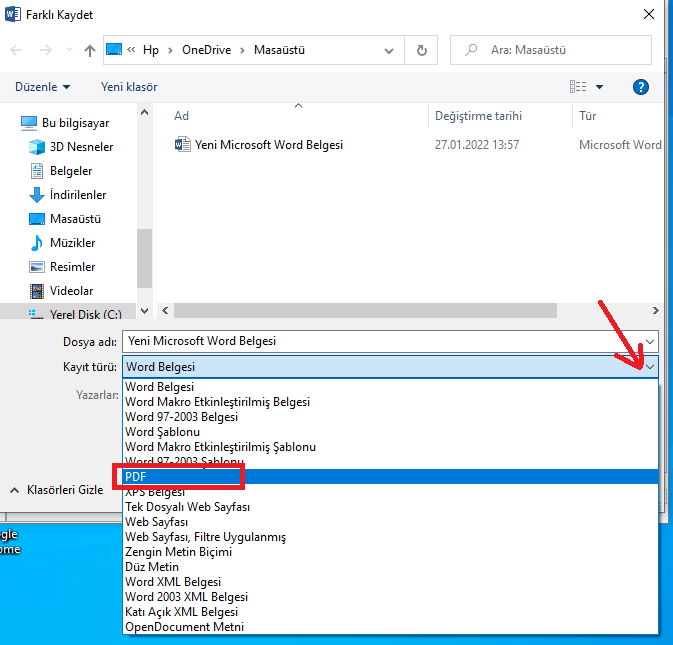Collapse the Kayıt türü dropdown list
The height and width of the screenshot is (645, 673).
tap(650, 367)
